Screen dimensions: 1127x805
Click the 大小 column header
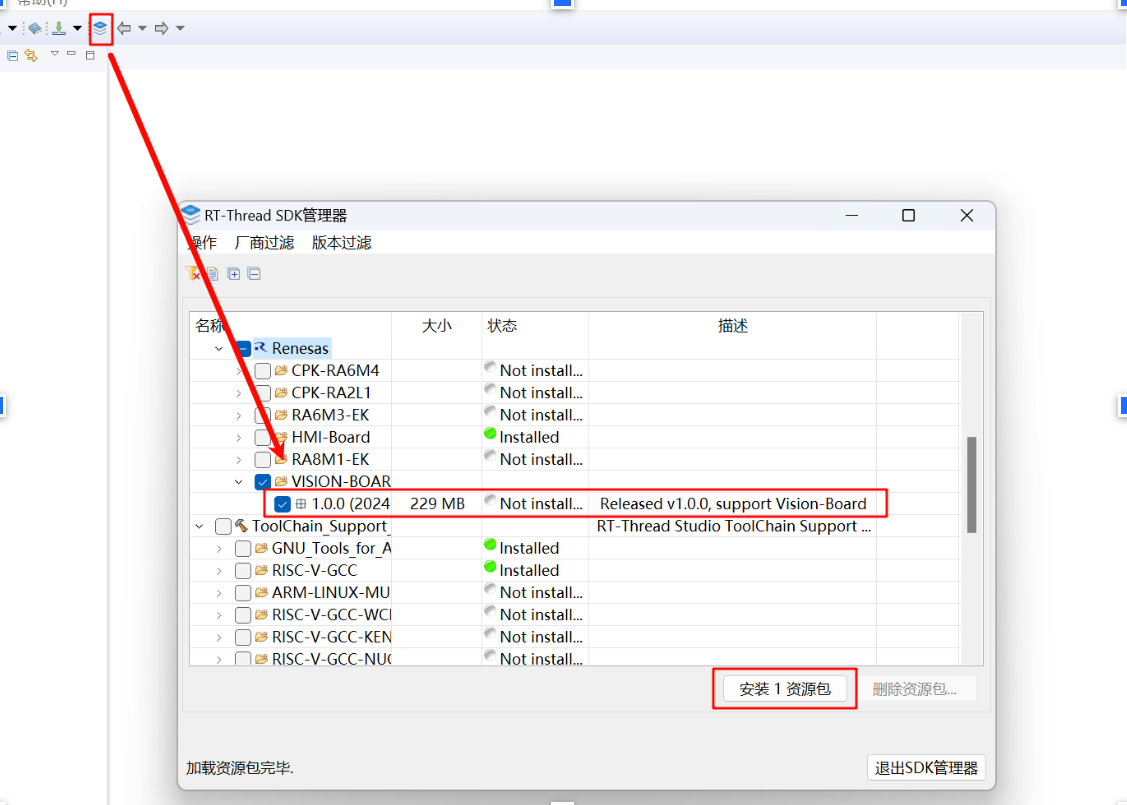tap(436, 326)
